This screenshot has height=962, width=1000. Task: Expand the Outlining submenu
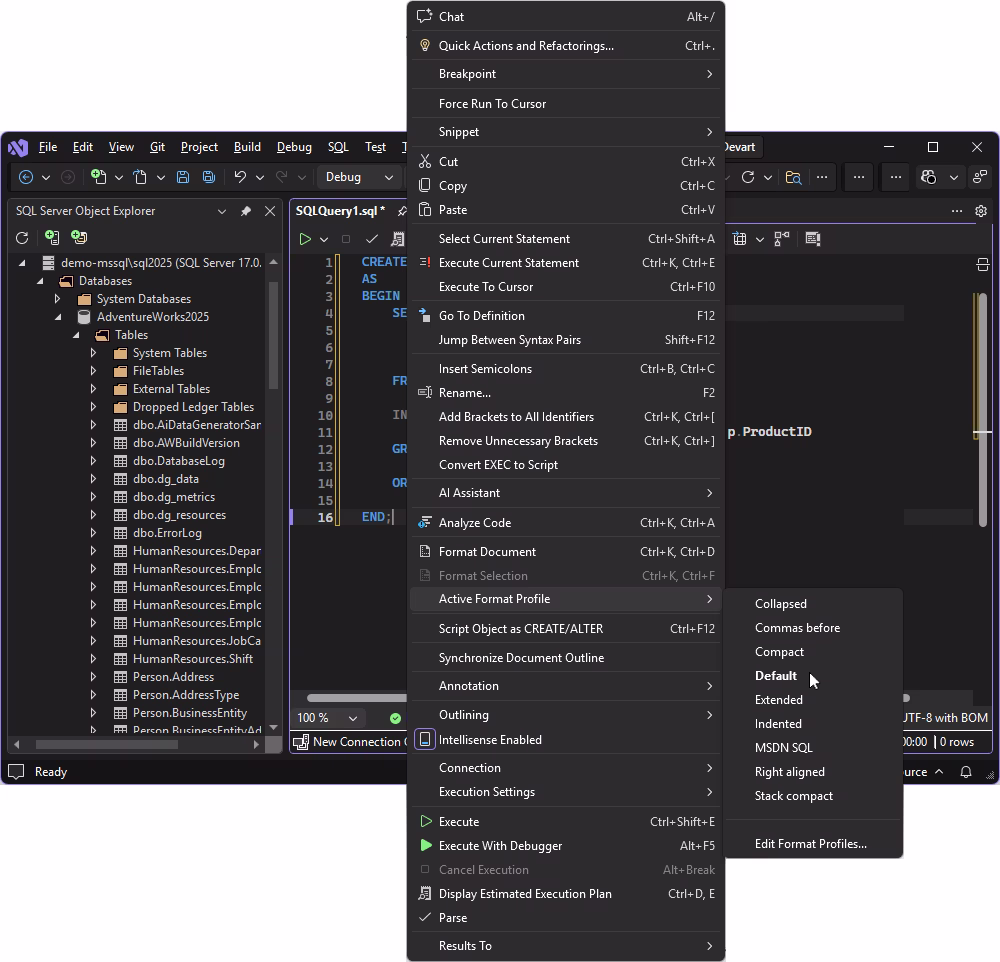click(x=566, y=715)
